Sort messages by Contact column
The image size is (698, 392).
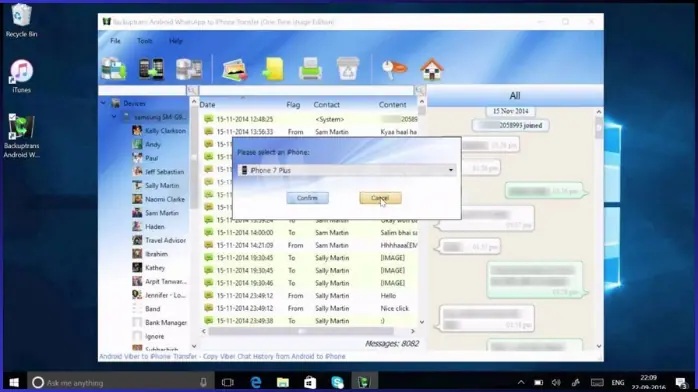tap(326, 105)
